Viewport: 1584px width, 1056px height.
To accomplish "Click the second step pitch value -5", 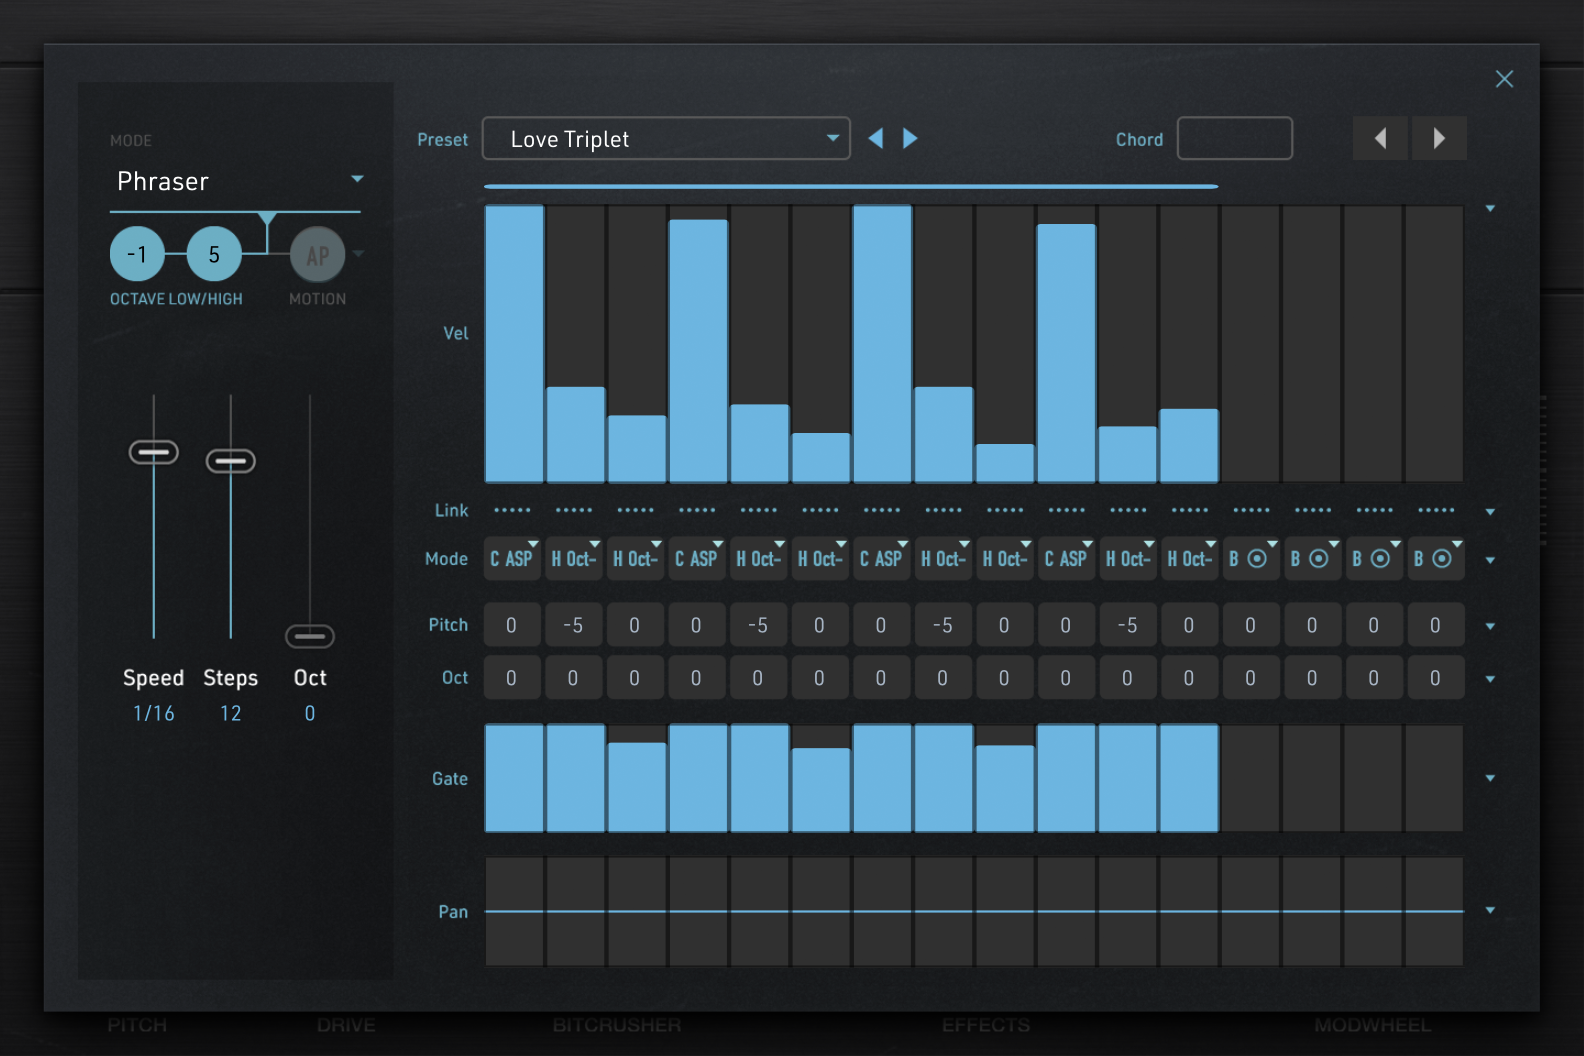I will [573, 625].
